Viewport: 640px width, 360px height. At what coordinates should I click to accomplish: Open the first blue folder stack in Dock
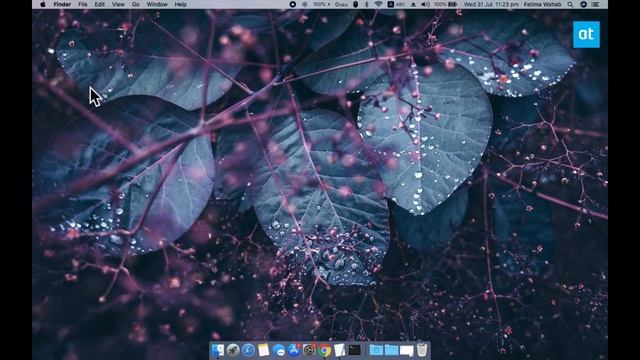click(x=376, y=350)
